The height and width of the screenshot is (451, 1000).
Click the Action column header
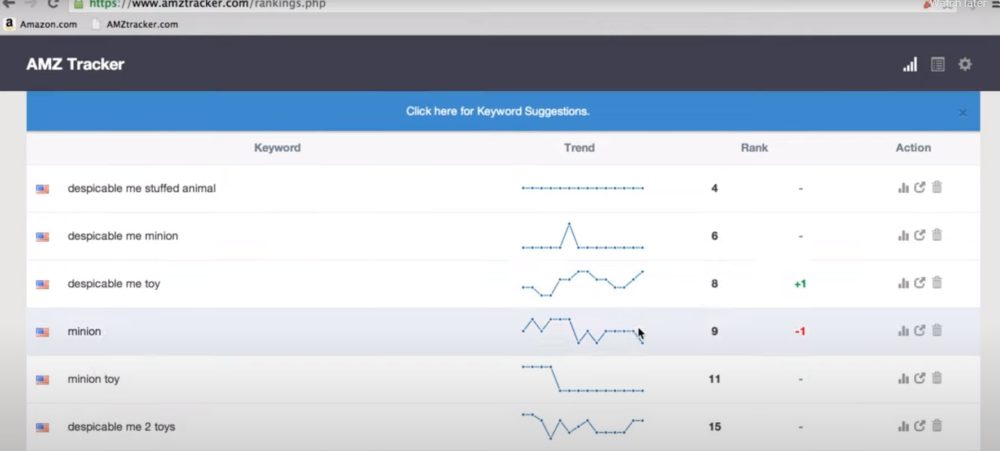(x=913, y=148)
